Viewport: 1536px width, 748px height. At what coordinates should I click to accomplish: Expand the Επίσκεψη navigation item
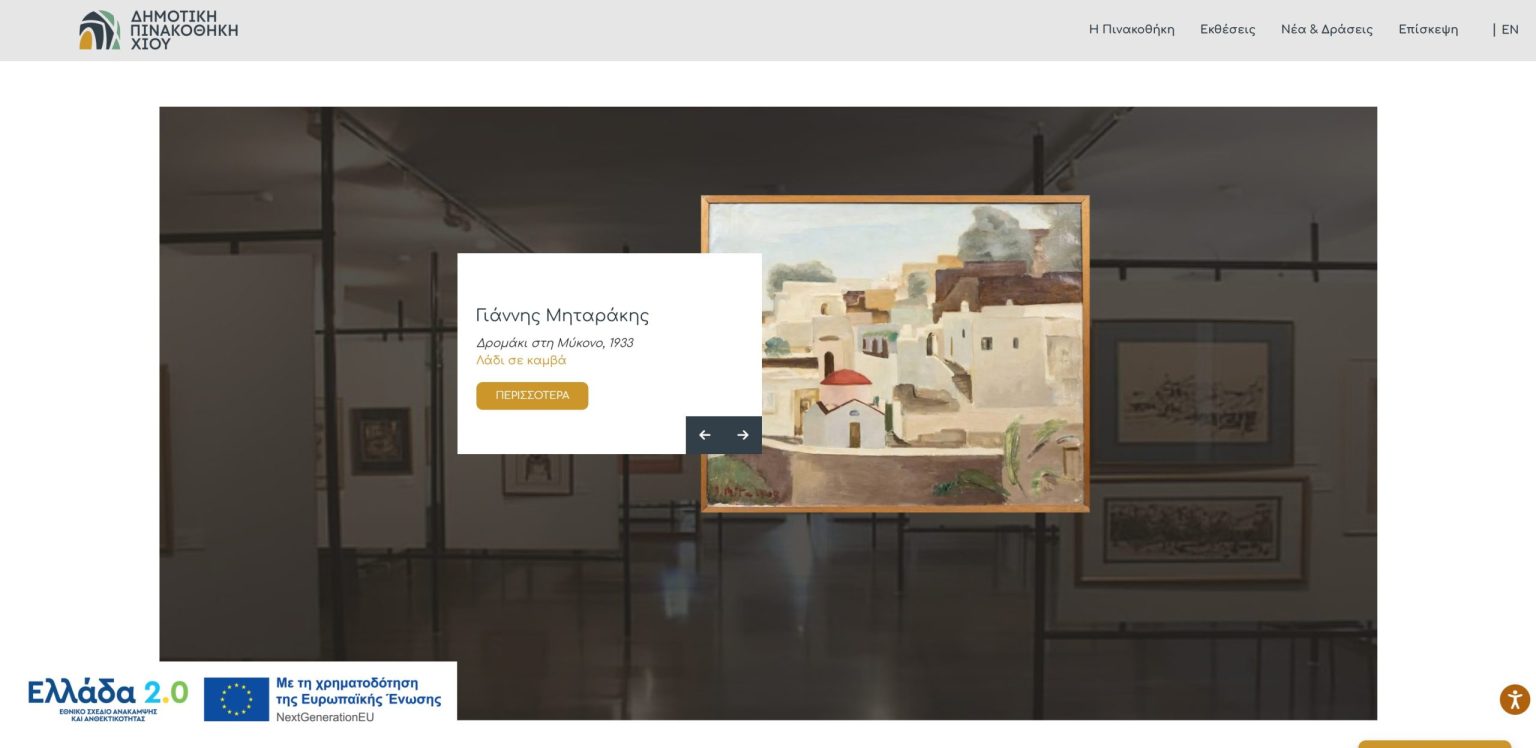point(1427,30)
